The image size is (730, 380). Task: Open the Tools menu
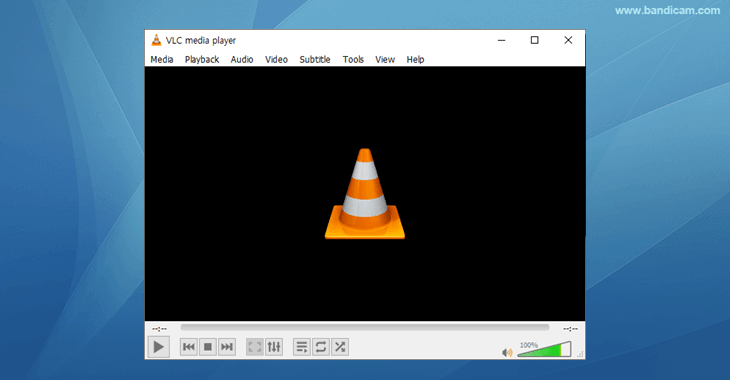point(353,60)
